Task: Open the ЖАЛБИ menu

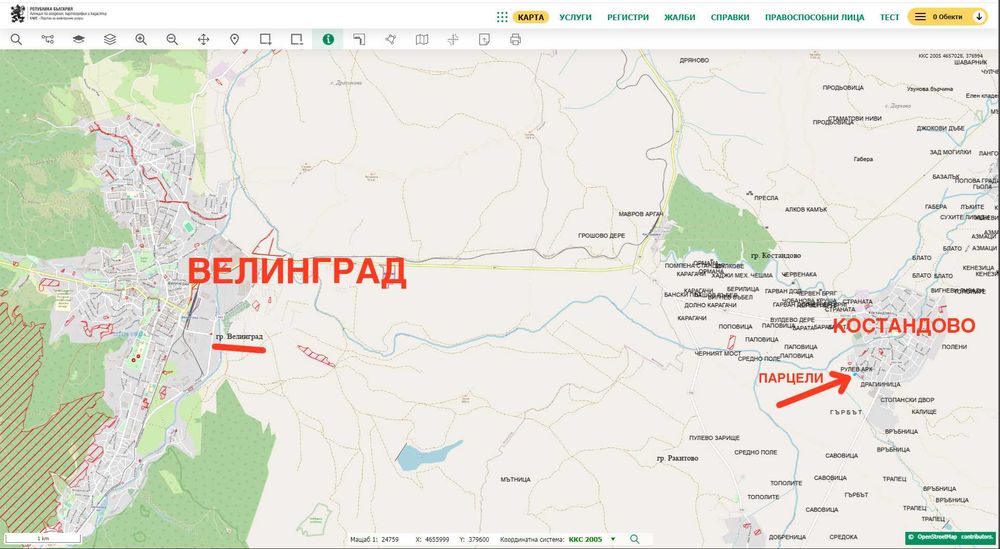Action: 680,17
